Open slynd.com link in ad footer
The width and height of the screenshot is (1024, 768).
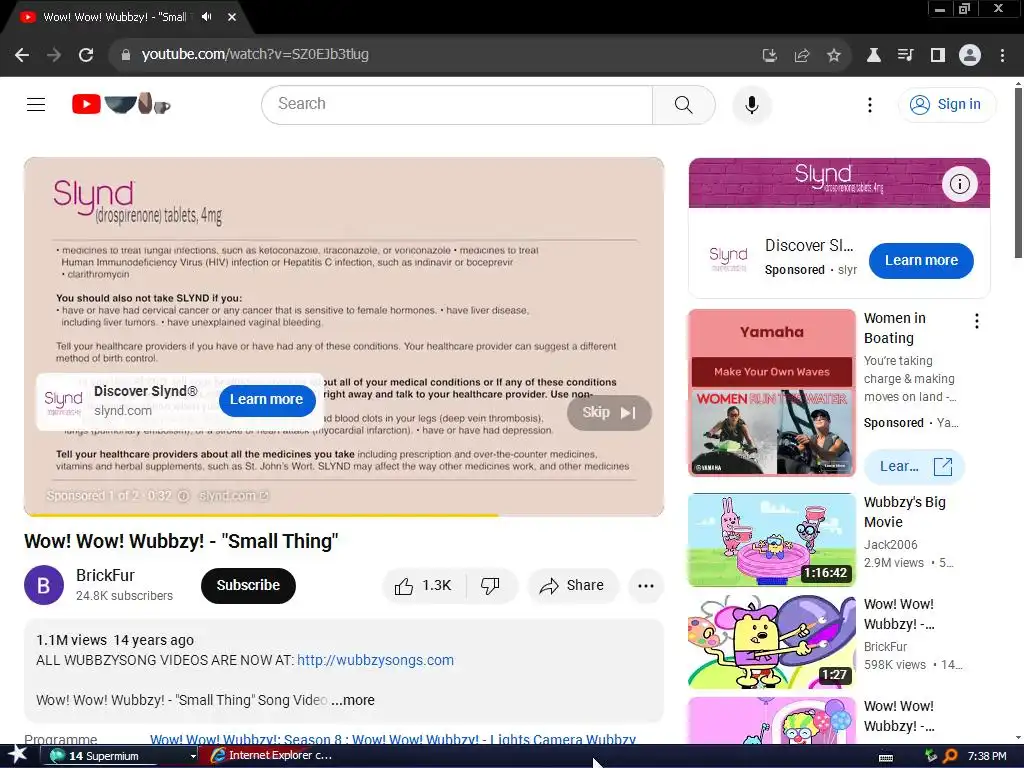233,496
